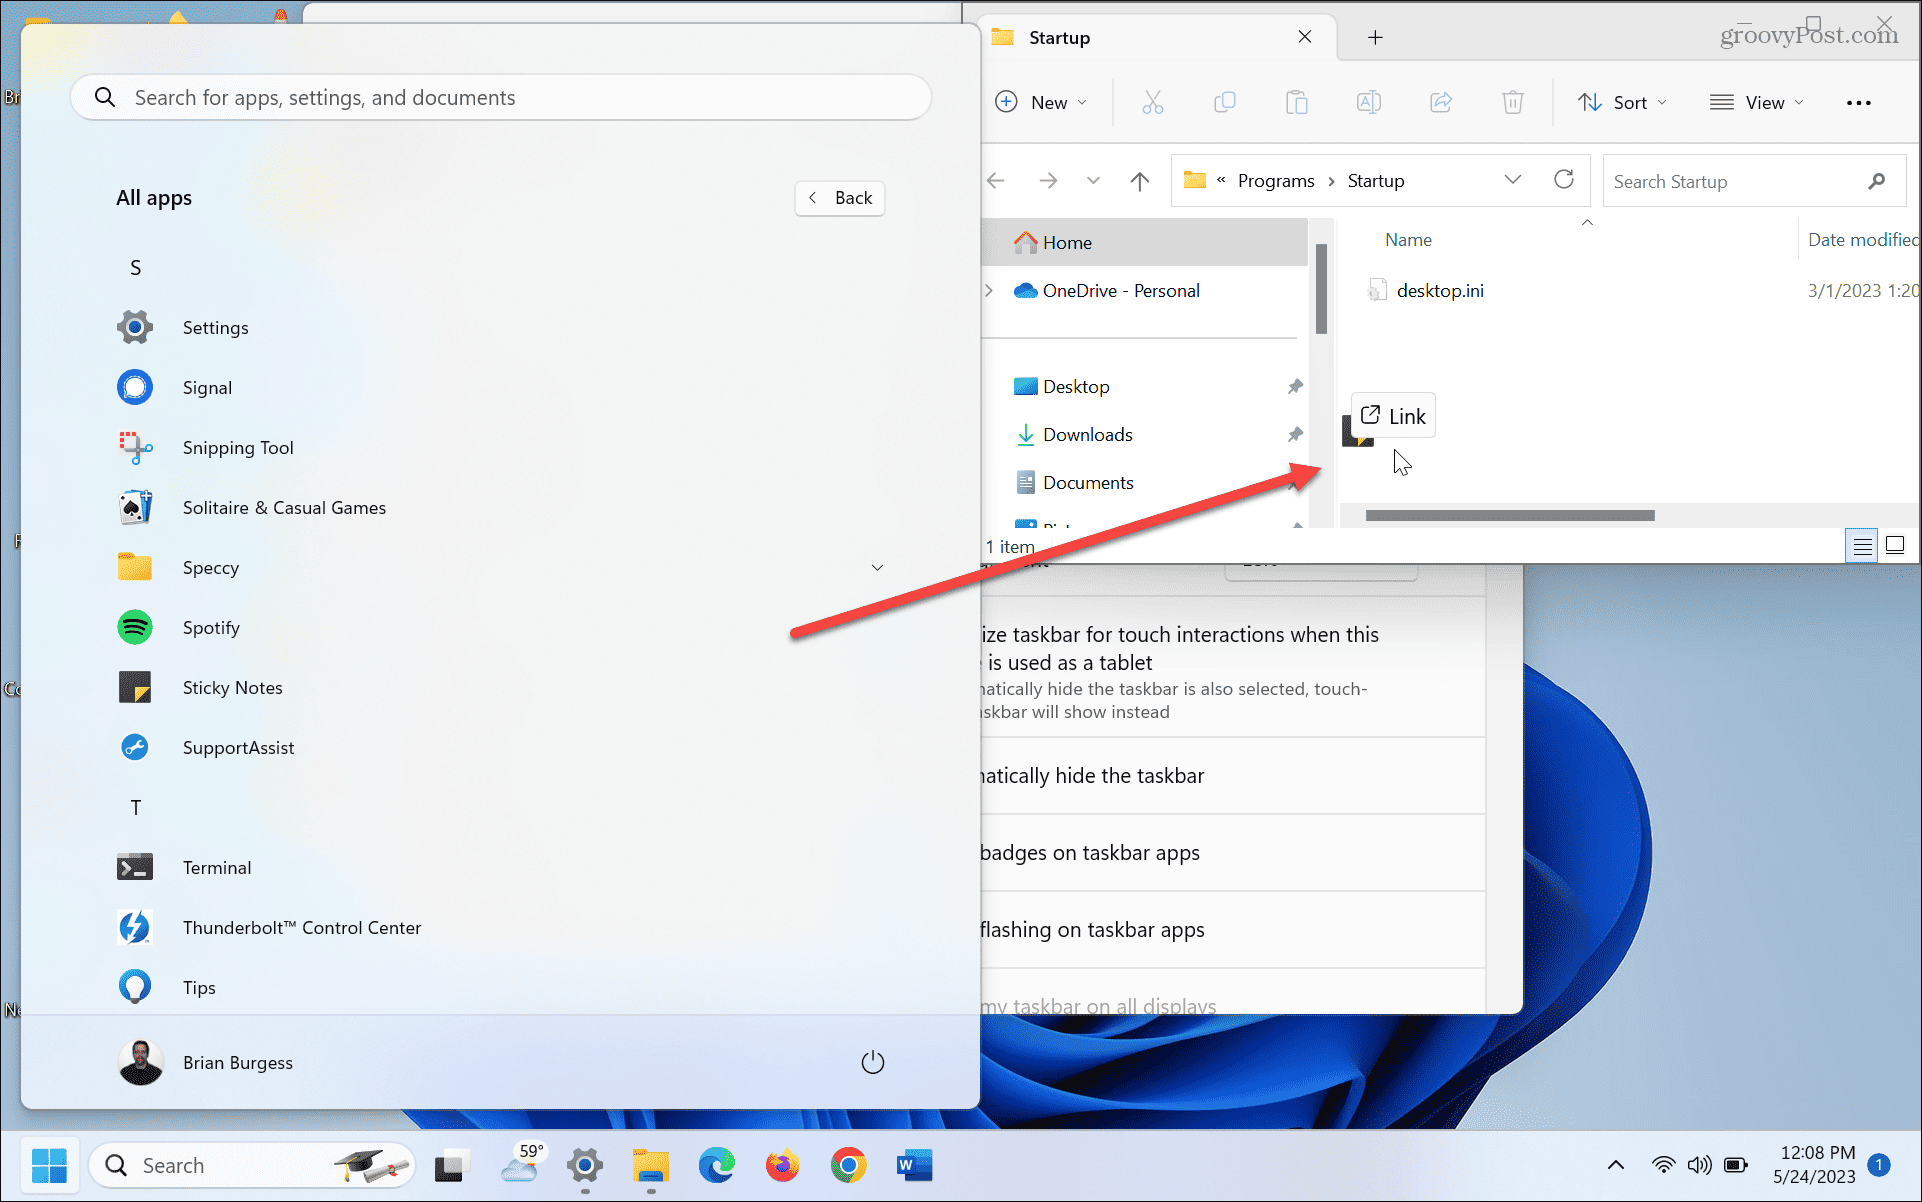Open the Sort dropdown menu

click(x=1622, y=102)
